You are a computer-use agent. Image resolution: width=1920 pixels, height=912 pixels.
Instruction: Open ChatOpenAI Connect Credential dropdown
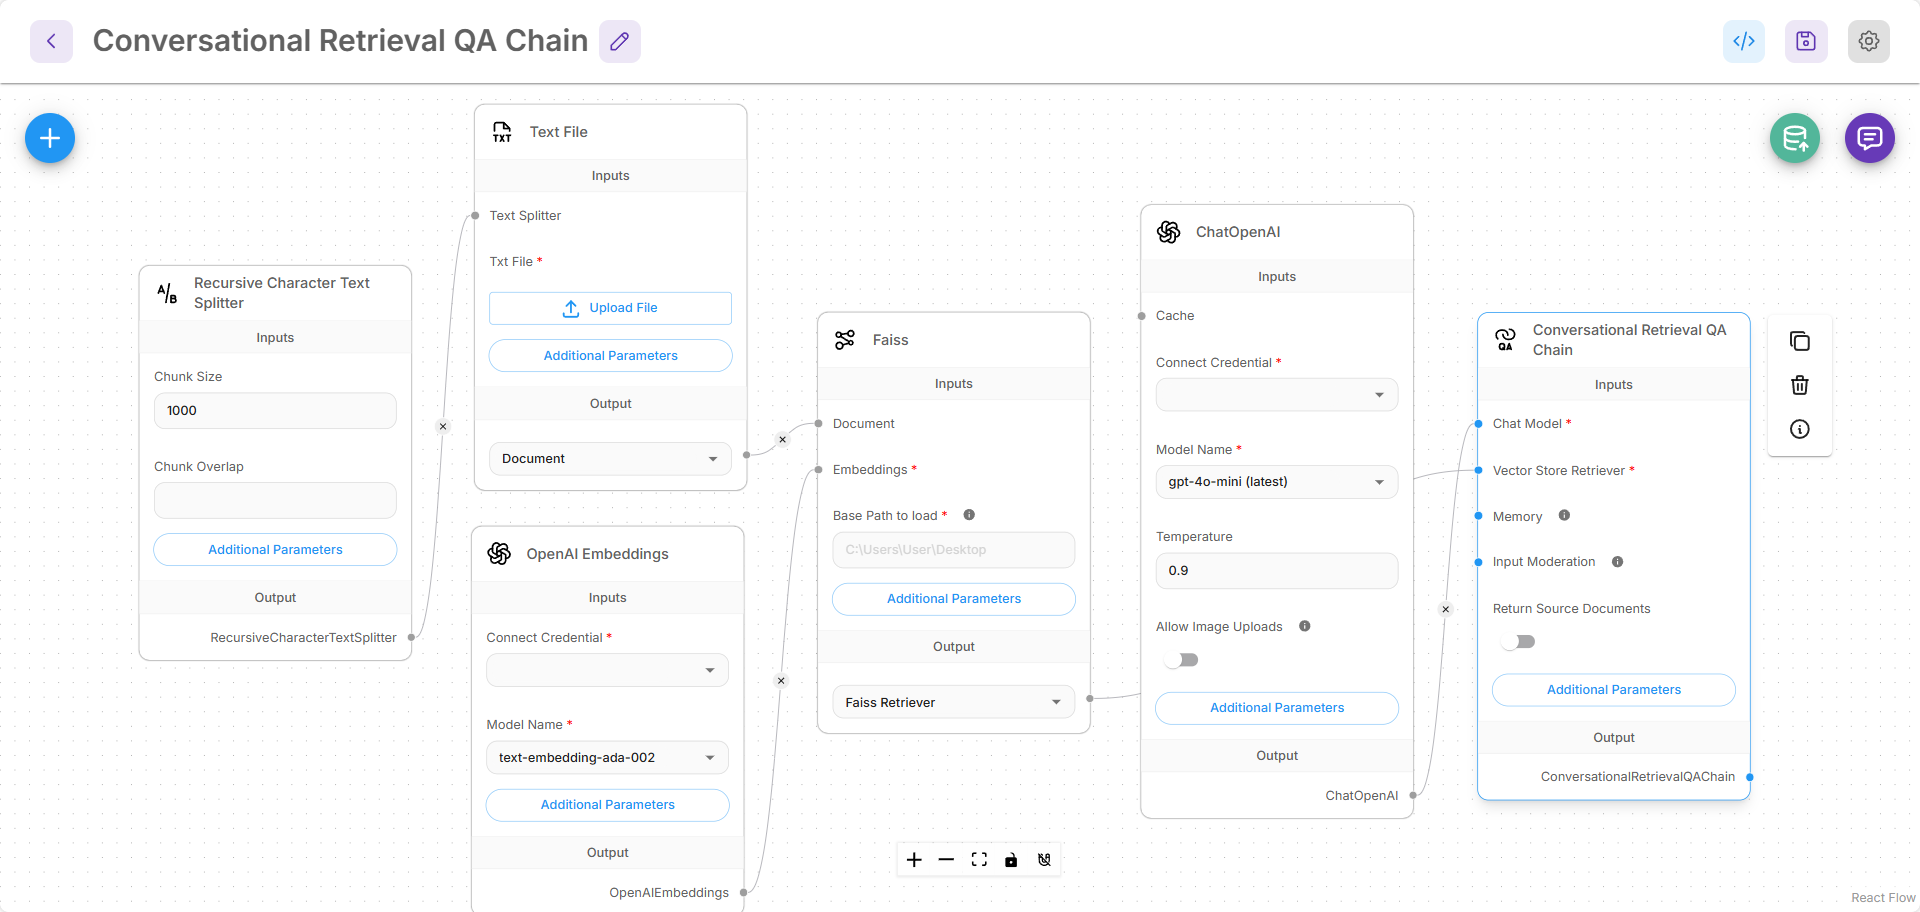[1276, 394]
